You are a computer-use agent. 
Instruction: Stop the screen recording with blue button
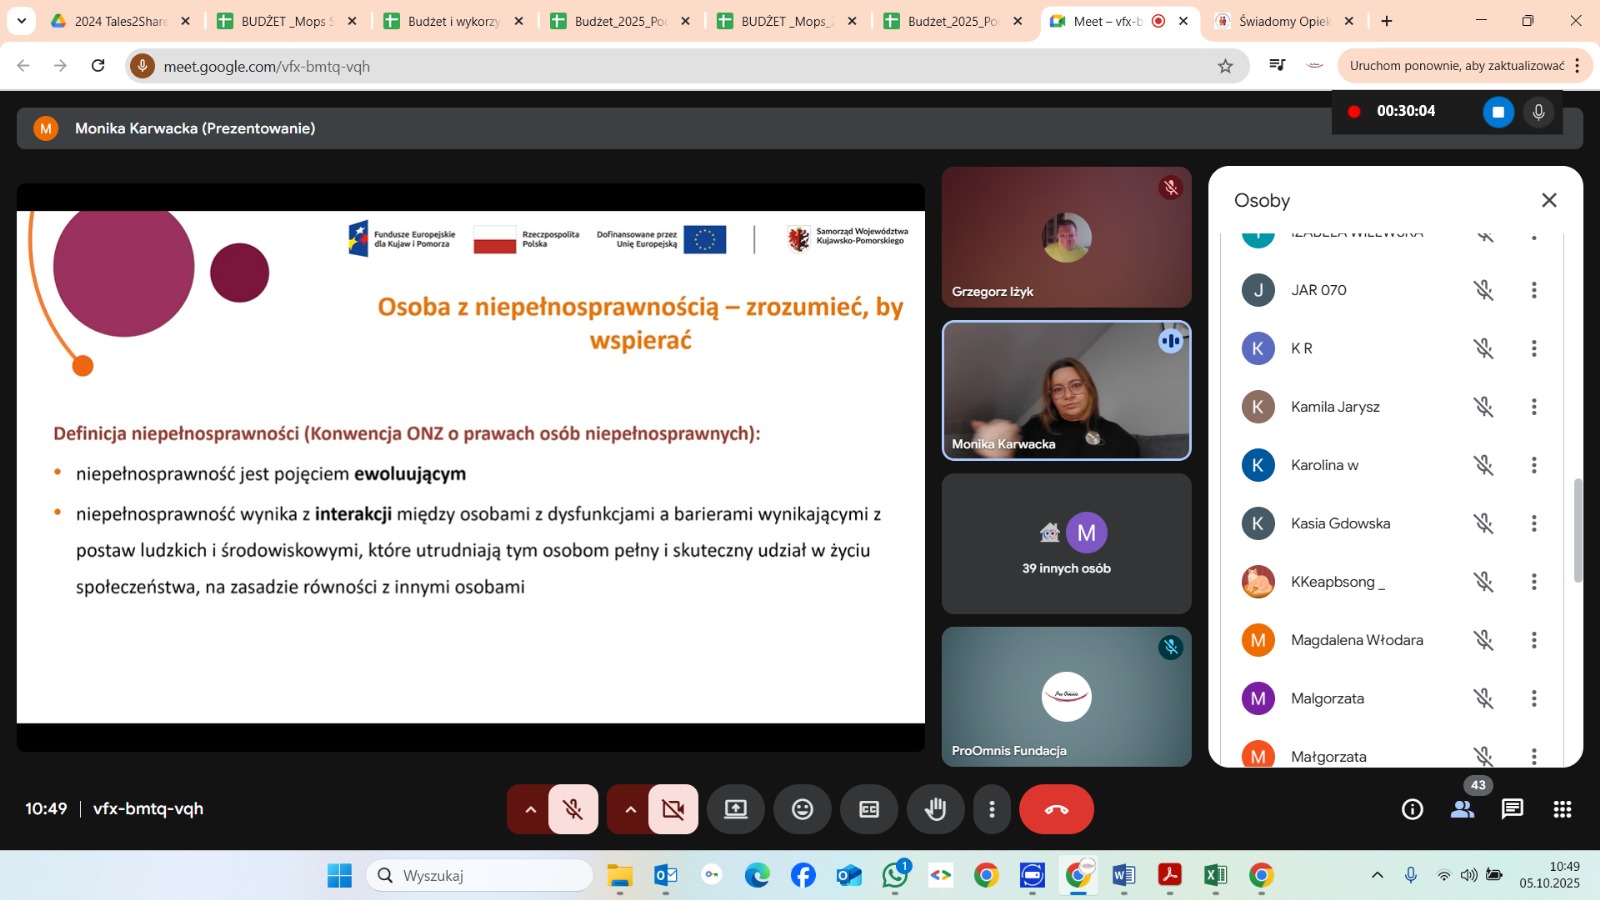click(1497, 112)
